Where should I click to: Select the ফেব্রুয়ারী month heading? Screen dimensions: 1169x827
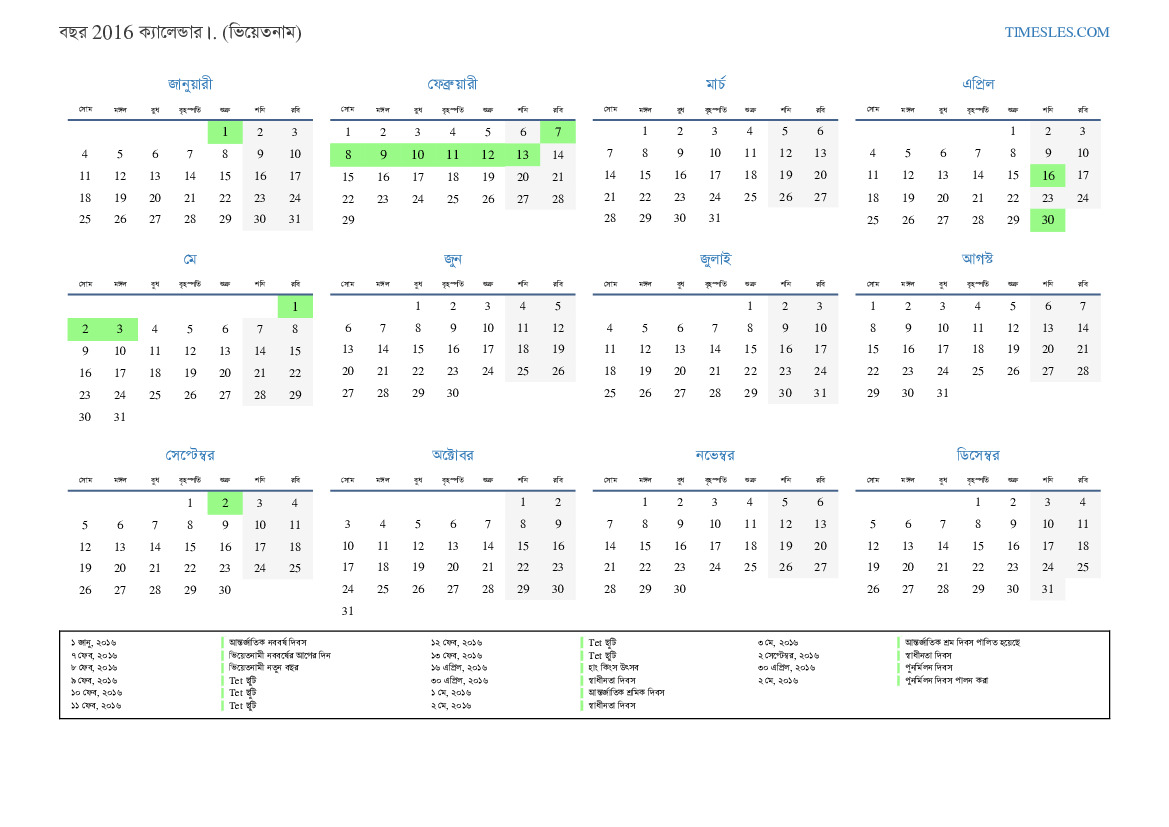coord(453,84)
